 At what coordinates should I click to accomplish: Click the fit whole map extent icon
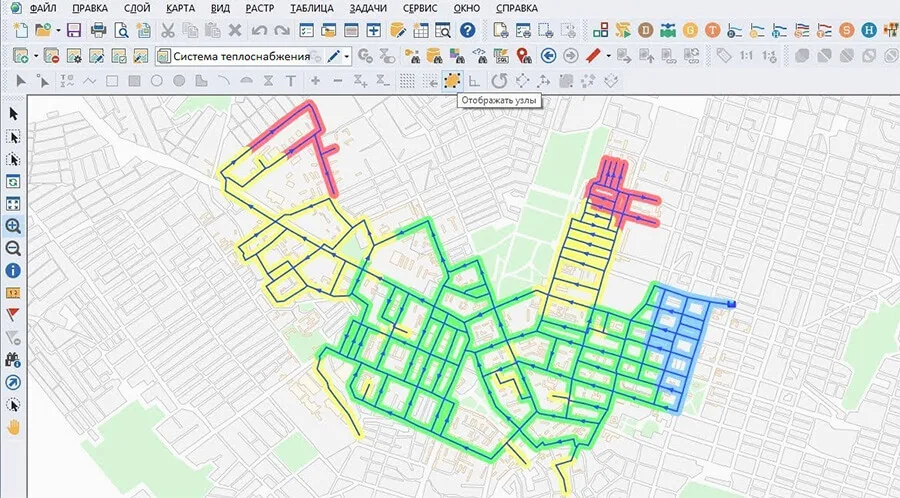point(13,204)
